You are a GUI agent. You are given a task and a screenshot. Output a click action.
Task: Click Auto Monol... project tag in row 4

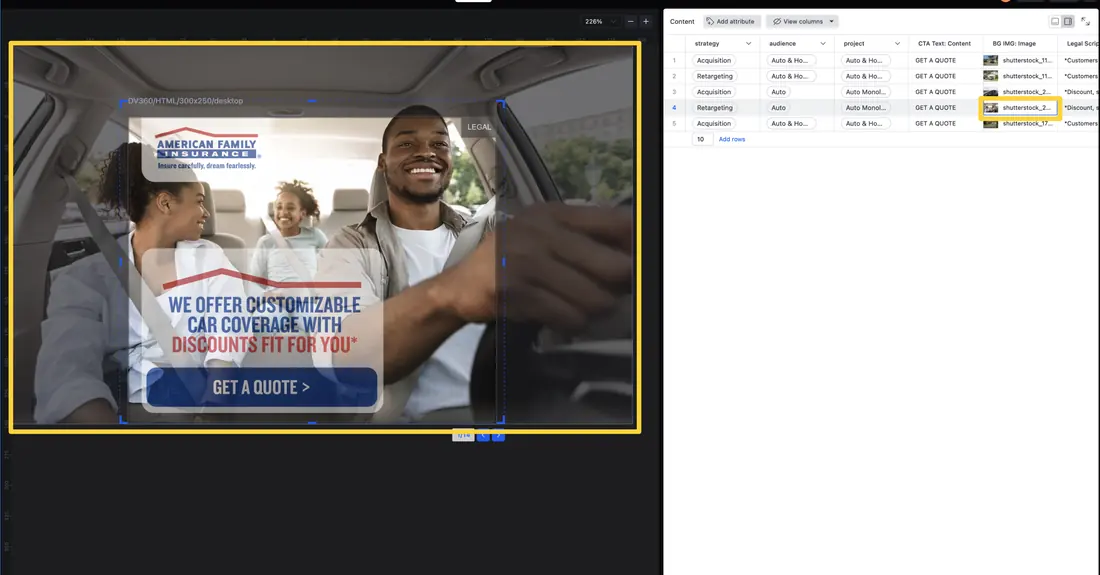coord(866,107)
